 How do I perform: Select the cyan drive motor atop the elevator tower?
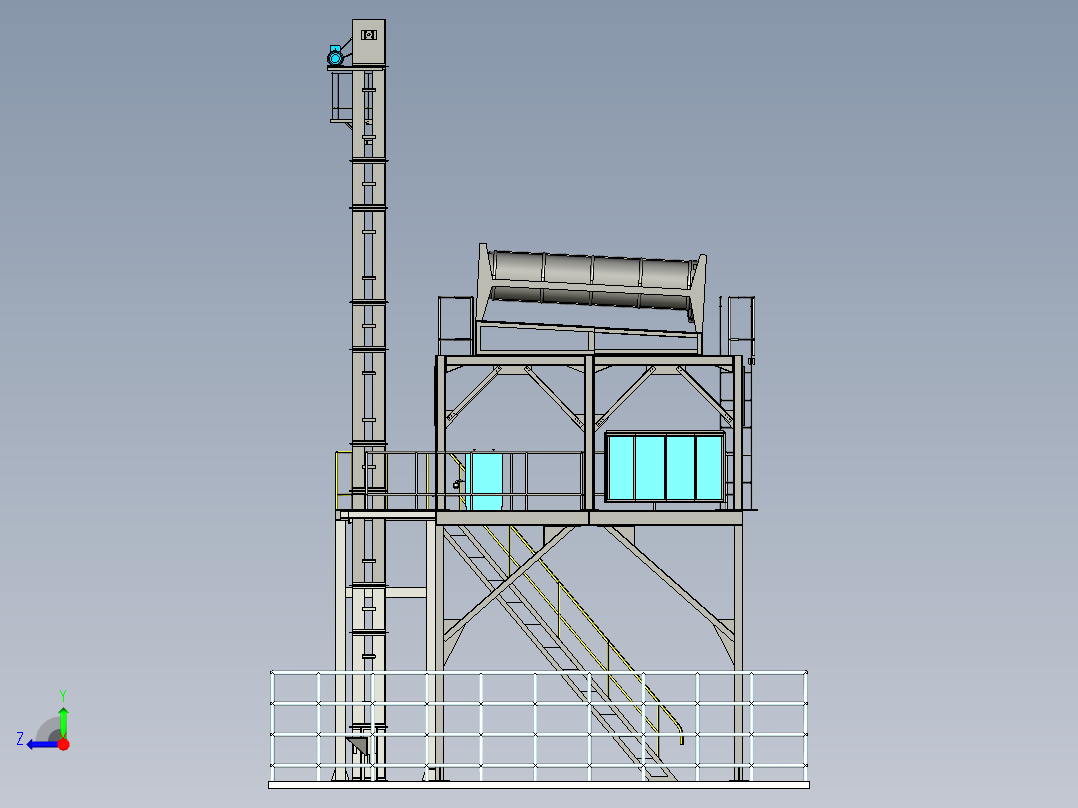coord(335,56)
